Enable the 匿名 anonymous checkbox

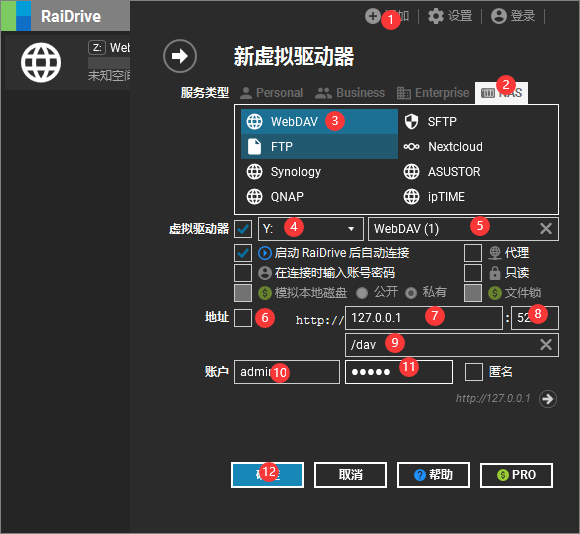point(474,372)
